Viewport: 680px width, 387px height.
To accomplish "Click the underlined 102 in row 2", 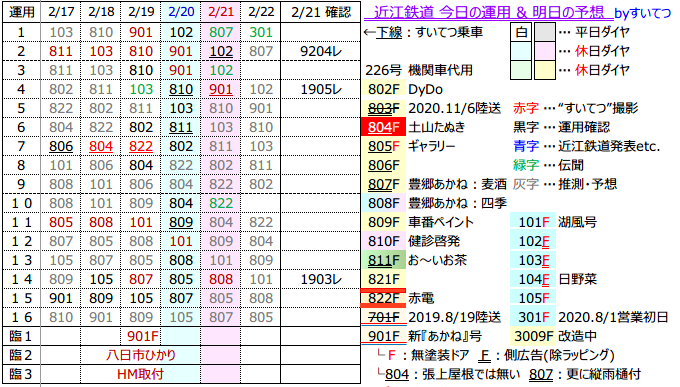I will [x=221, y=51].
